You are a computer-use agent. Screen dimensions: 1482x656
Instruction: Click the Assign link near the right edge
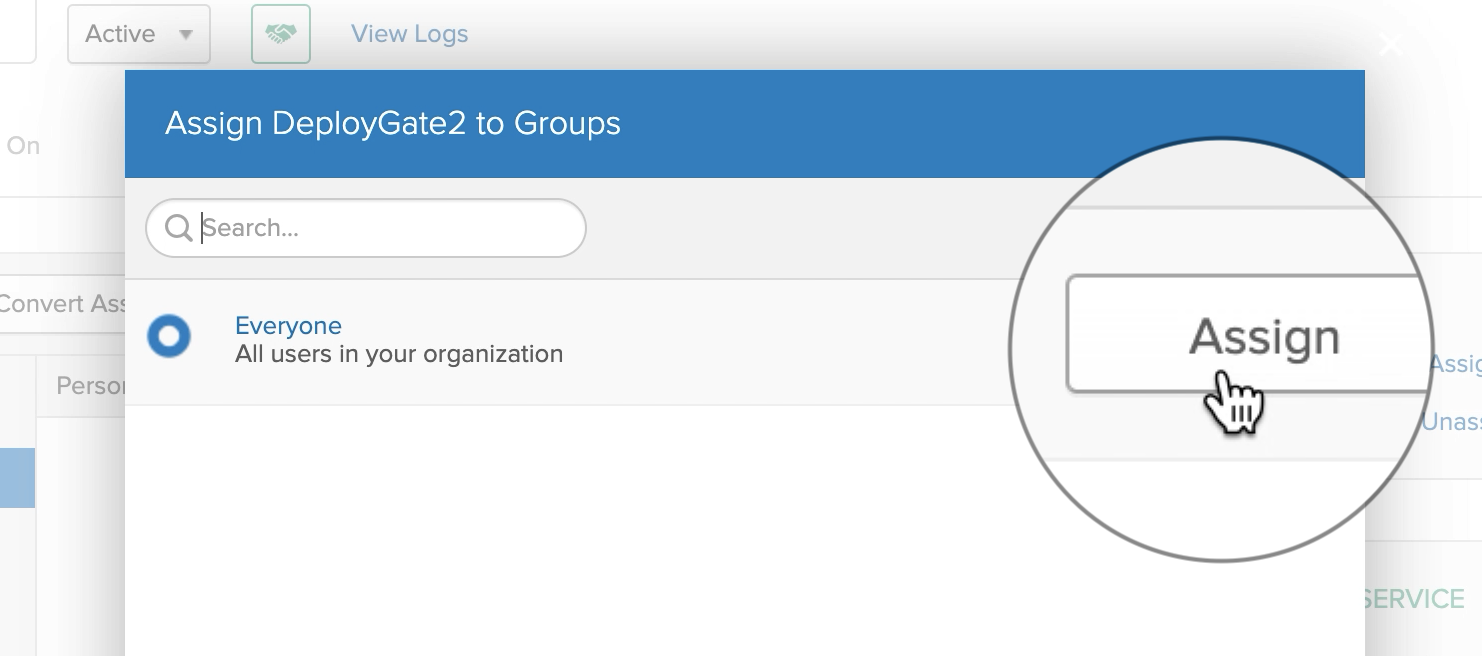(1456, 365)
